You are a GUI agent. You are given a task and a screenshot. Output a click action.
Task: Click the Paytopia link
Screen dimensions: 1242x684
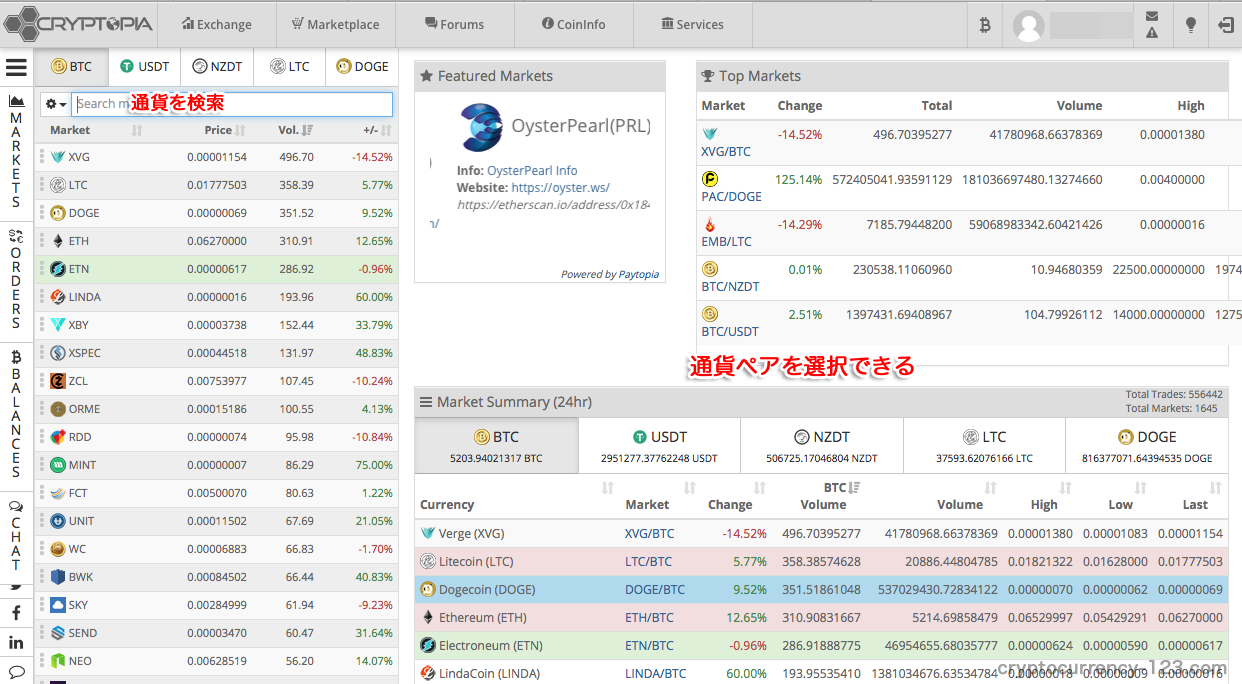tap(639, 274)
